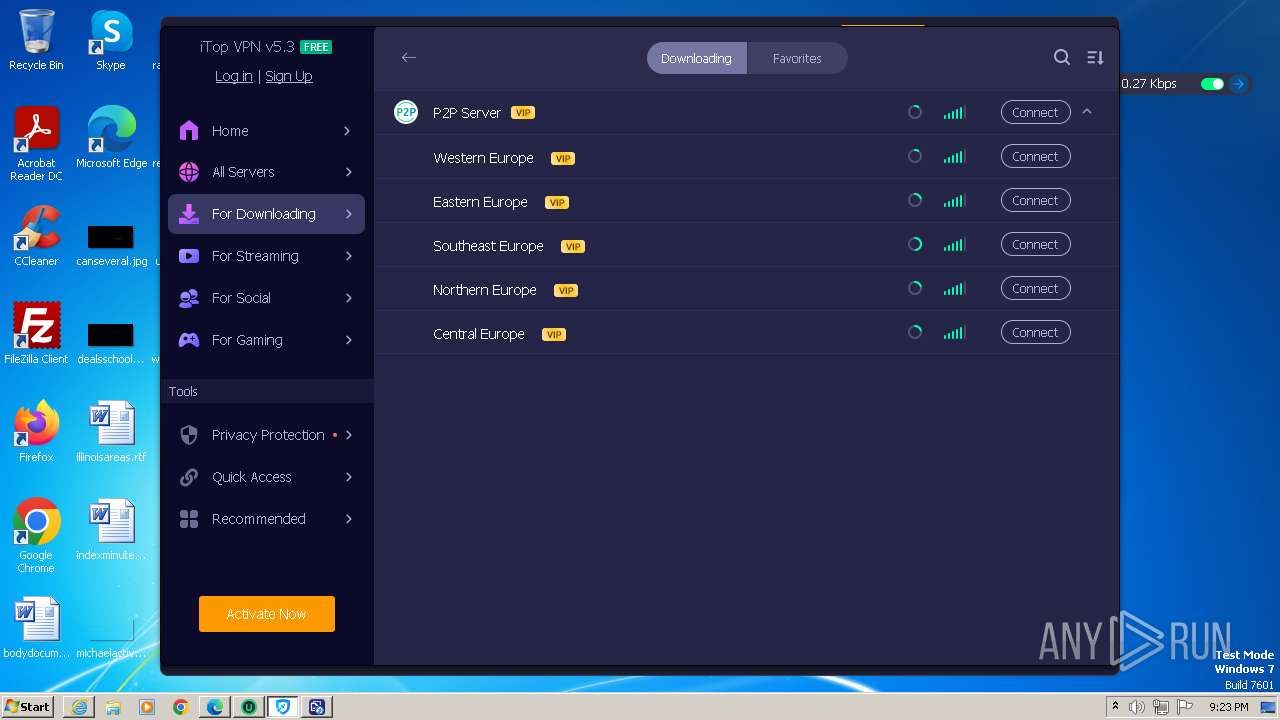The height and width of the screenshot is (720, 1280).
Task: Open illinoisareas.rtf desktop file
Action: click(x=111, y=431)
